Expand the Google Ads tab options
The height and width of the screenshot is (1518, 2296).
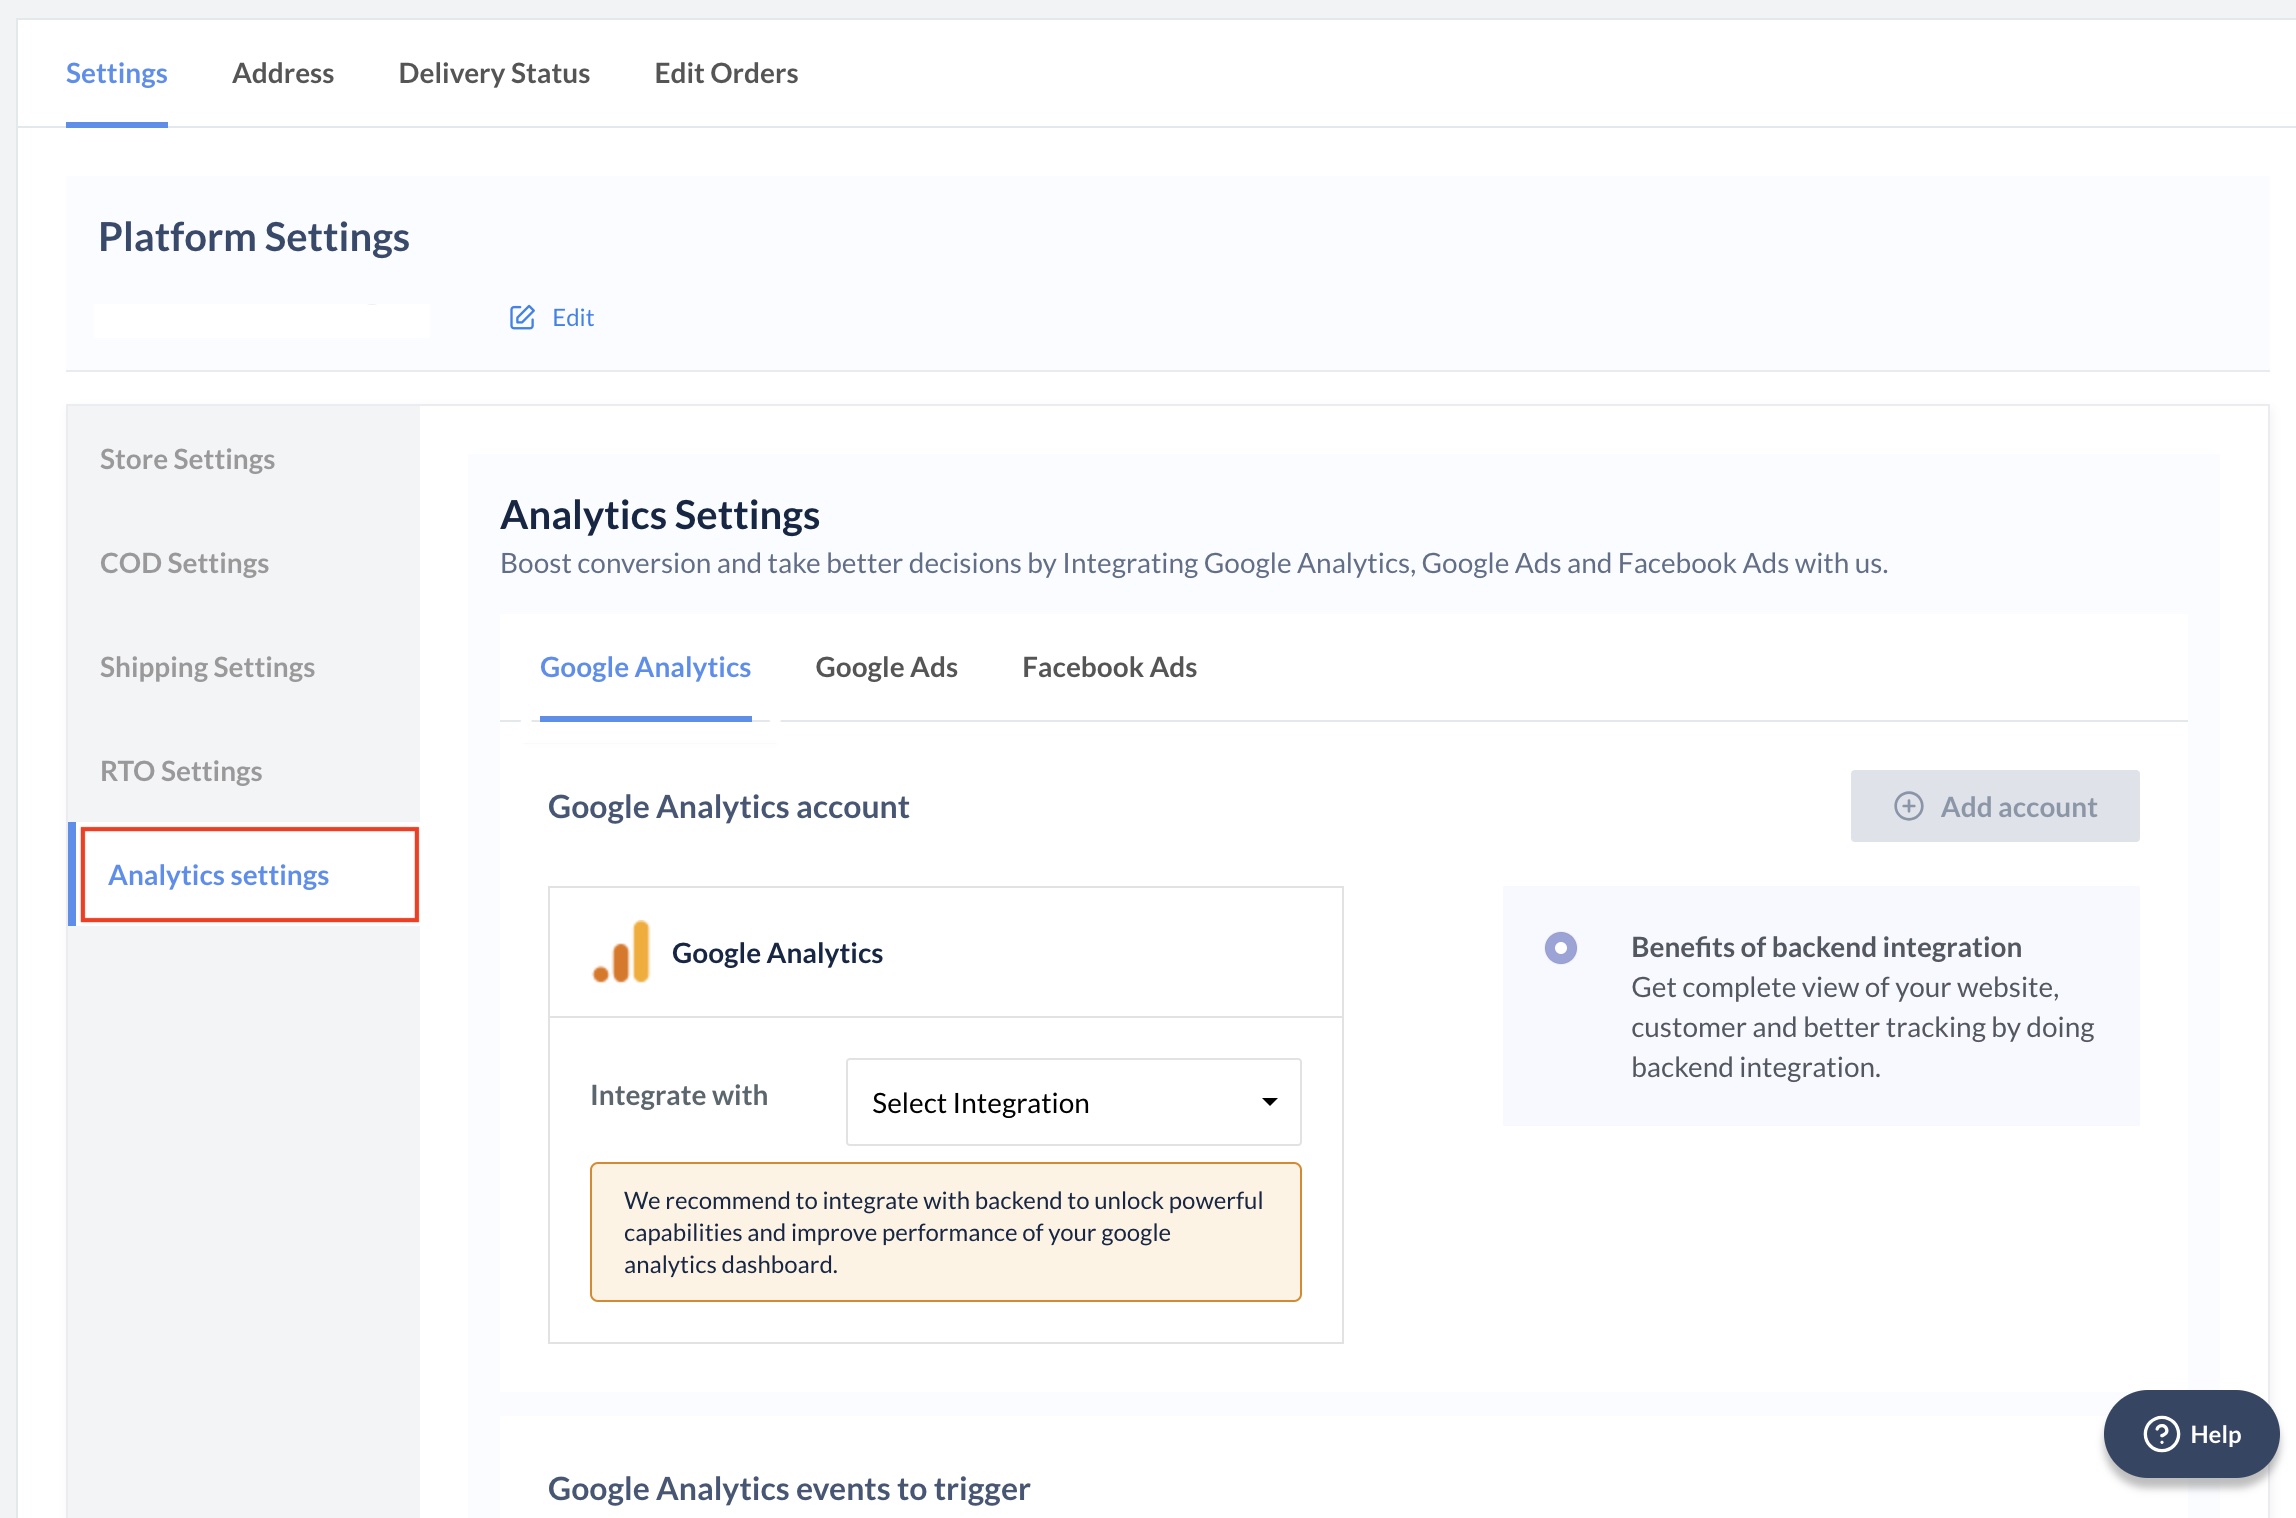(886, 666)
